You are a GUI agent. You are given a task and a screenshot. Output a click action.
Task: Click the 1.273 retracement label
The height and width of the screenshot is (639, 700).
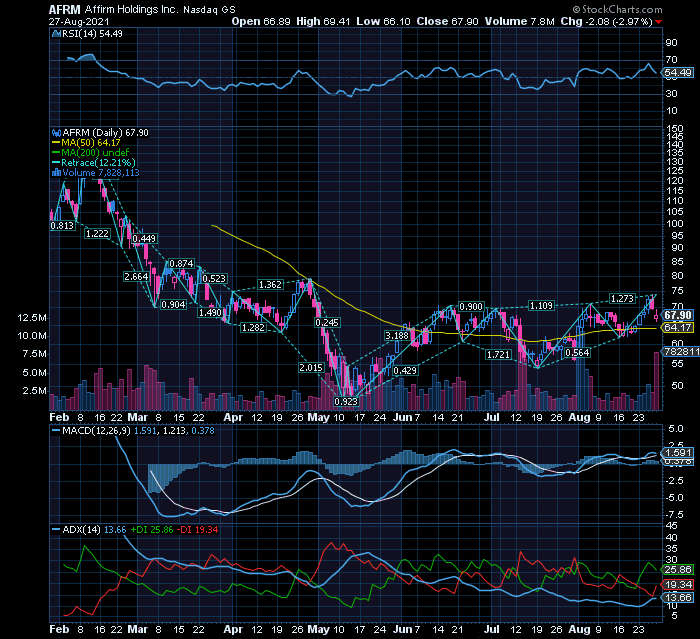point(622,298)
